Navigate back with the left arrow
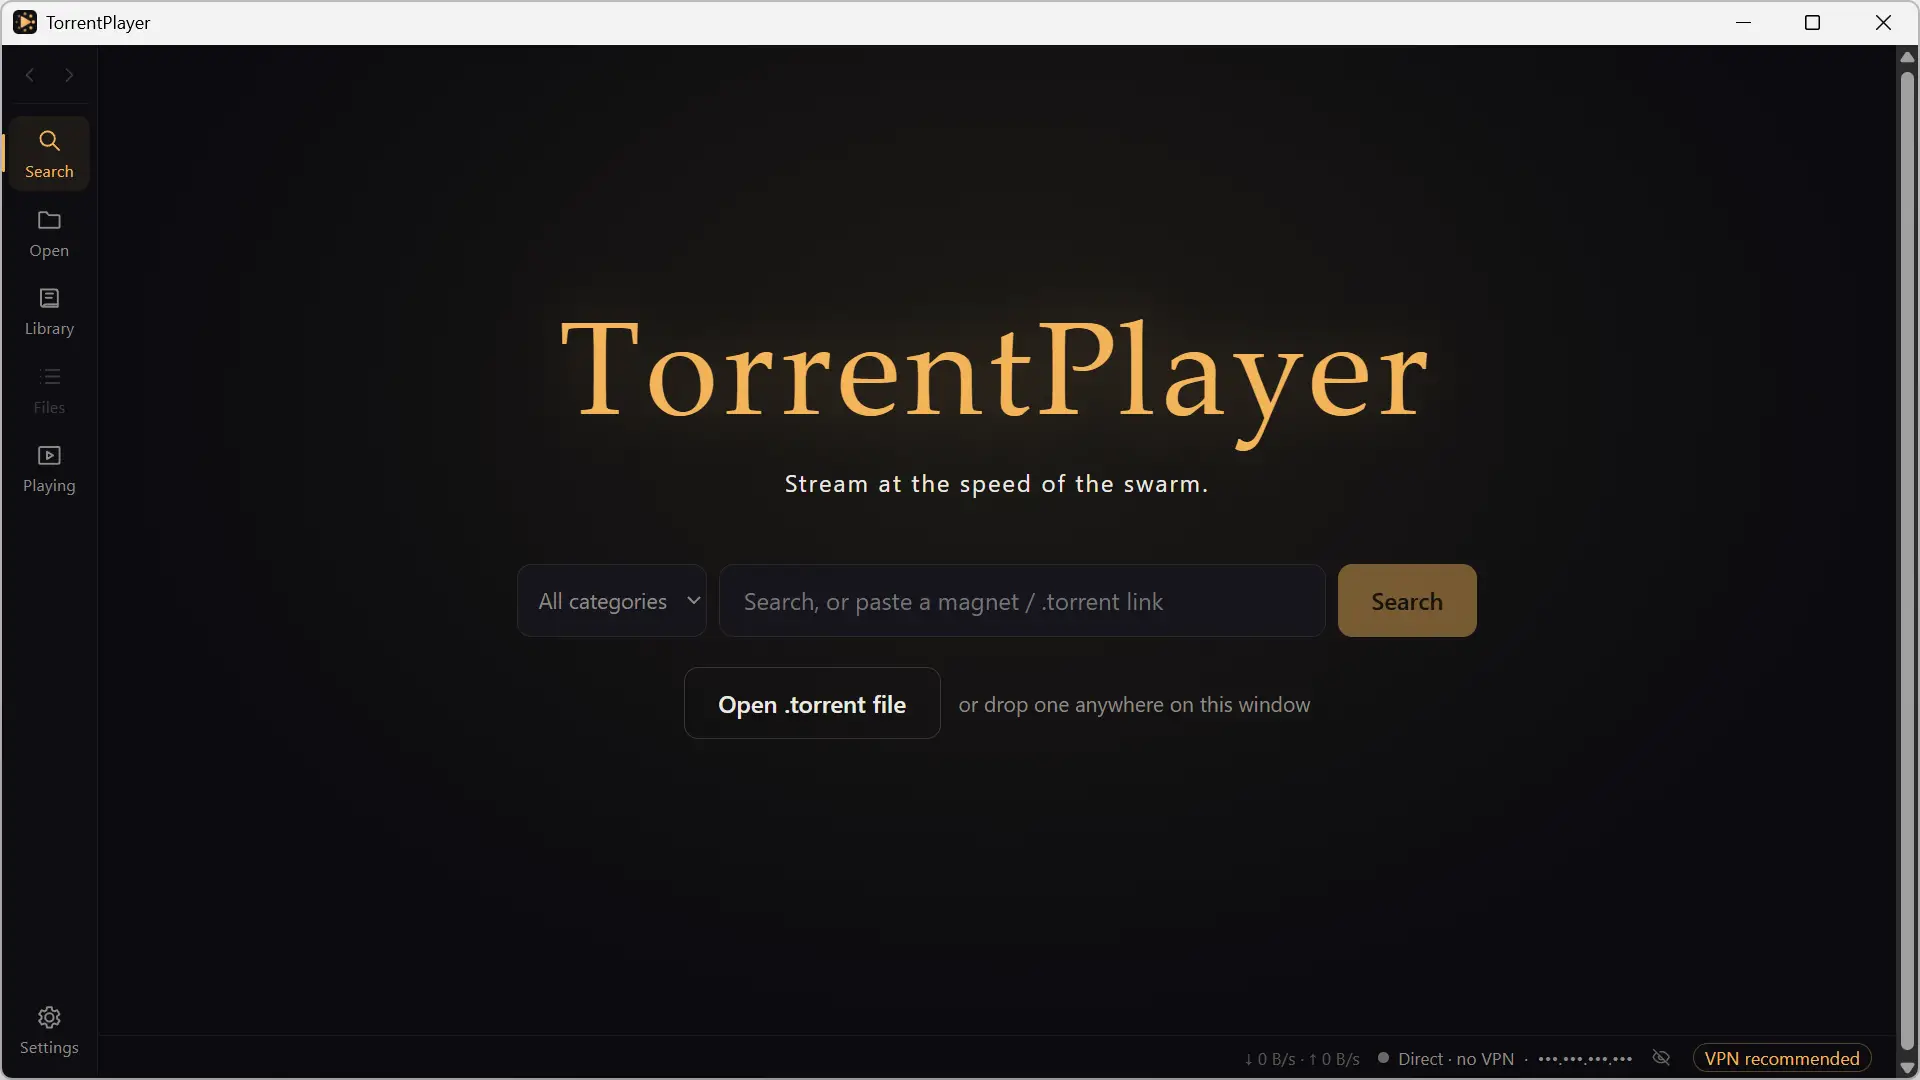The height and width of the screenshot is (1080, 1920). click(x=30, y=75)
